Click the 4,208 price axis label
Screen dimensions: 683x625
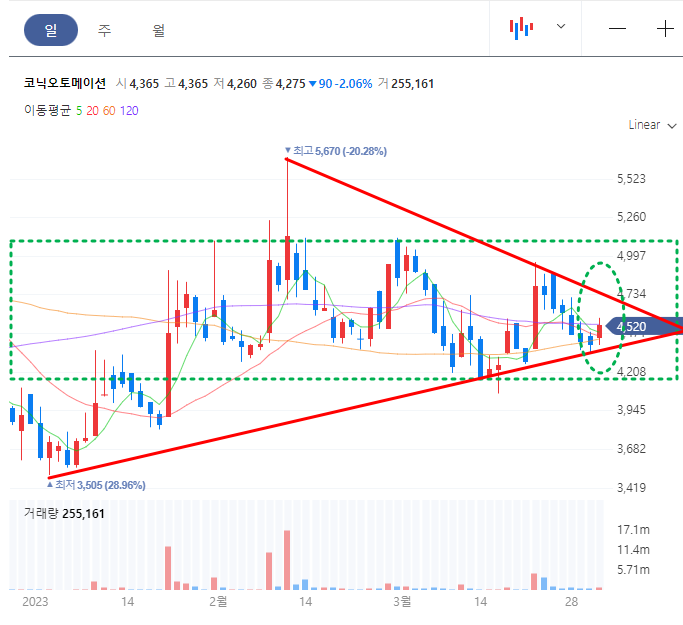[x=631, y=372]
